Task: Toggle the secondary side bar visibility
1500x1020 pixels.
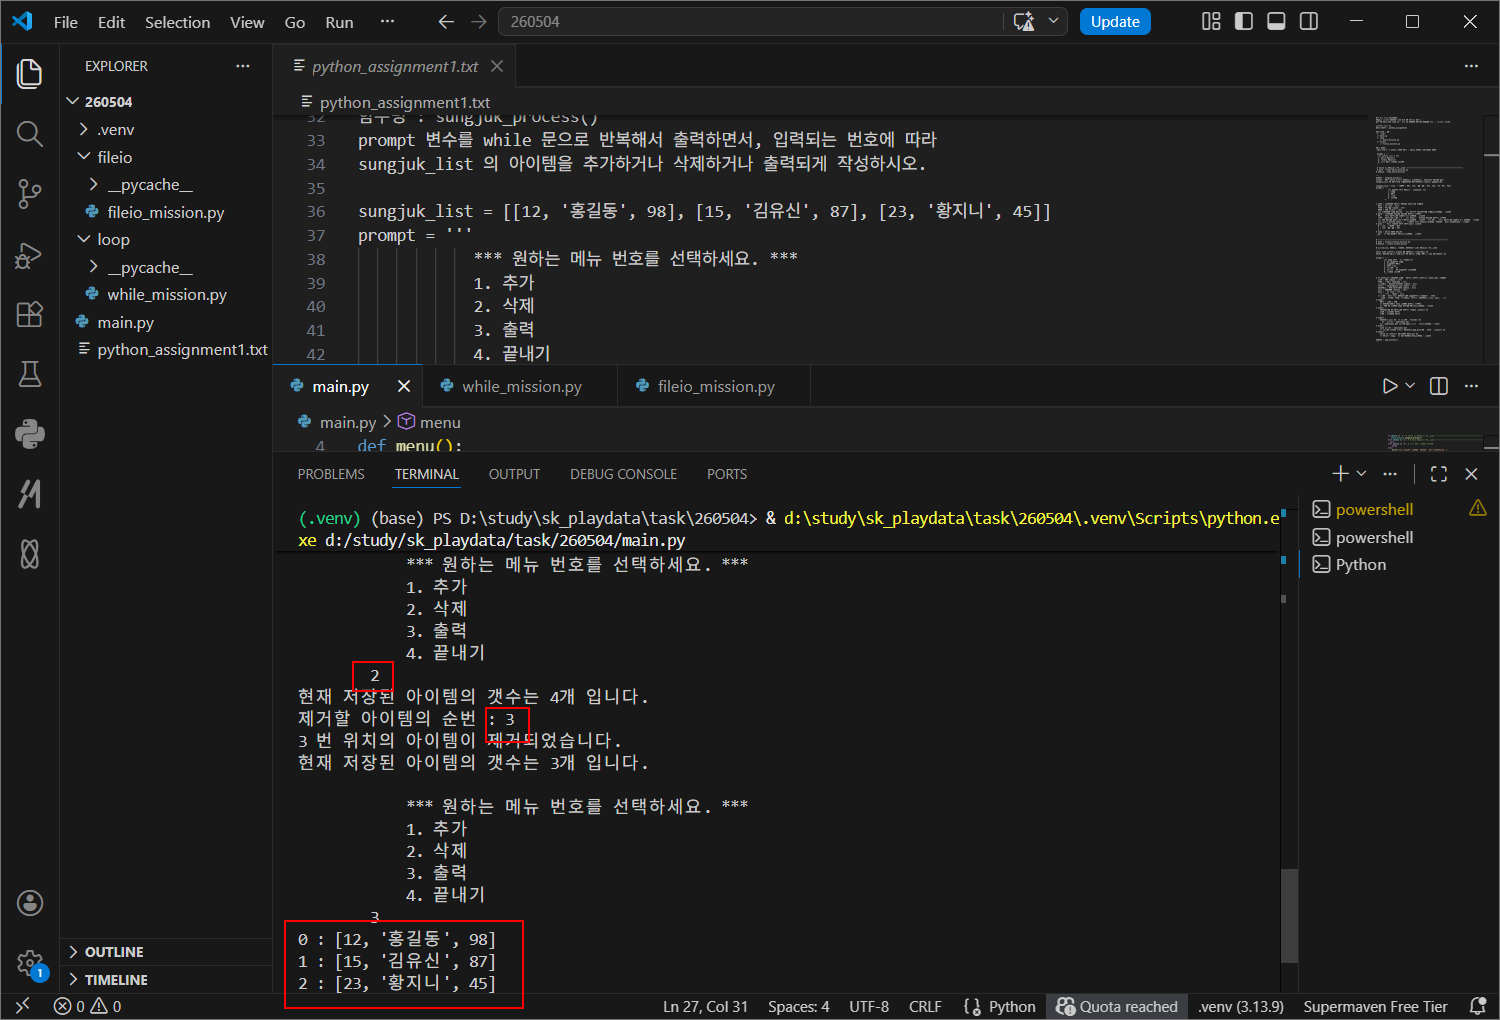Action: coord(1309,22)
